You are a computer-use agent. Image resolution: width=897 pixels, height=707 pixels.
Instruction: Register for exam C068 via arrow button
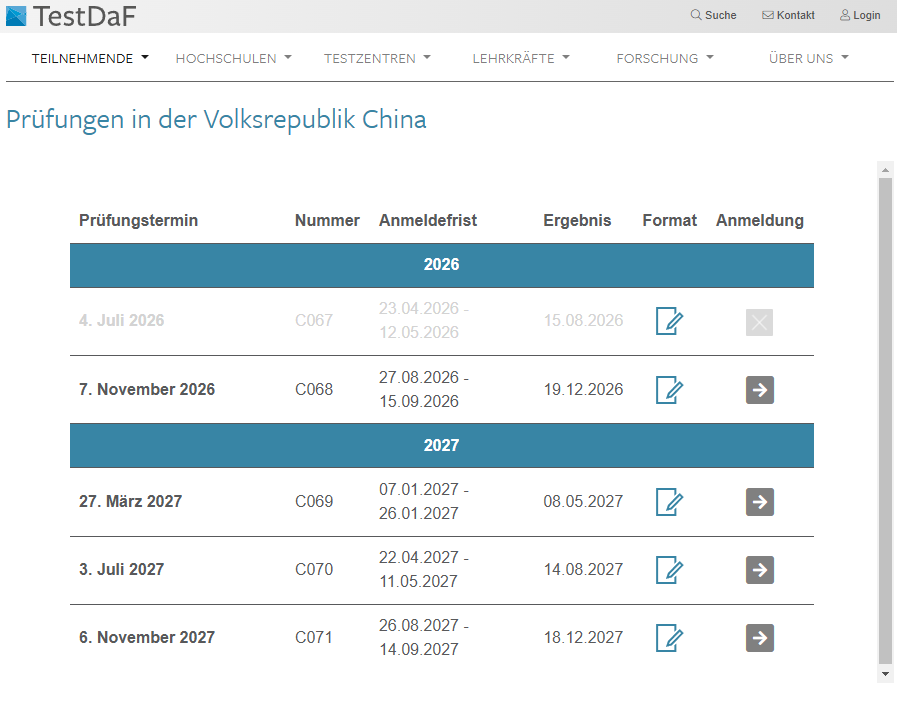click(760, 390)
